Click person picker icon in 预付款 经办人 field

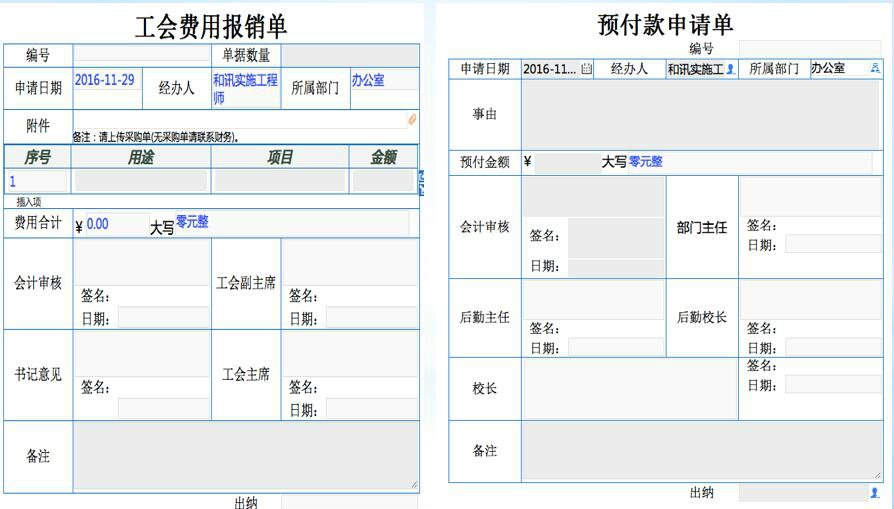point(730,69)
